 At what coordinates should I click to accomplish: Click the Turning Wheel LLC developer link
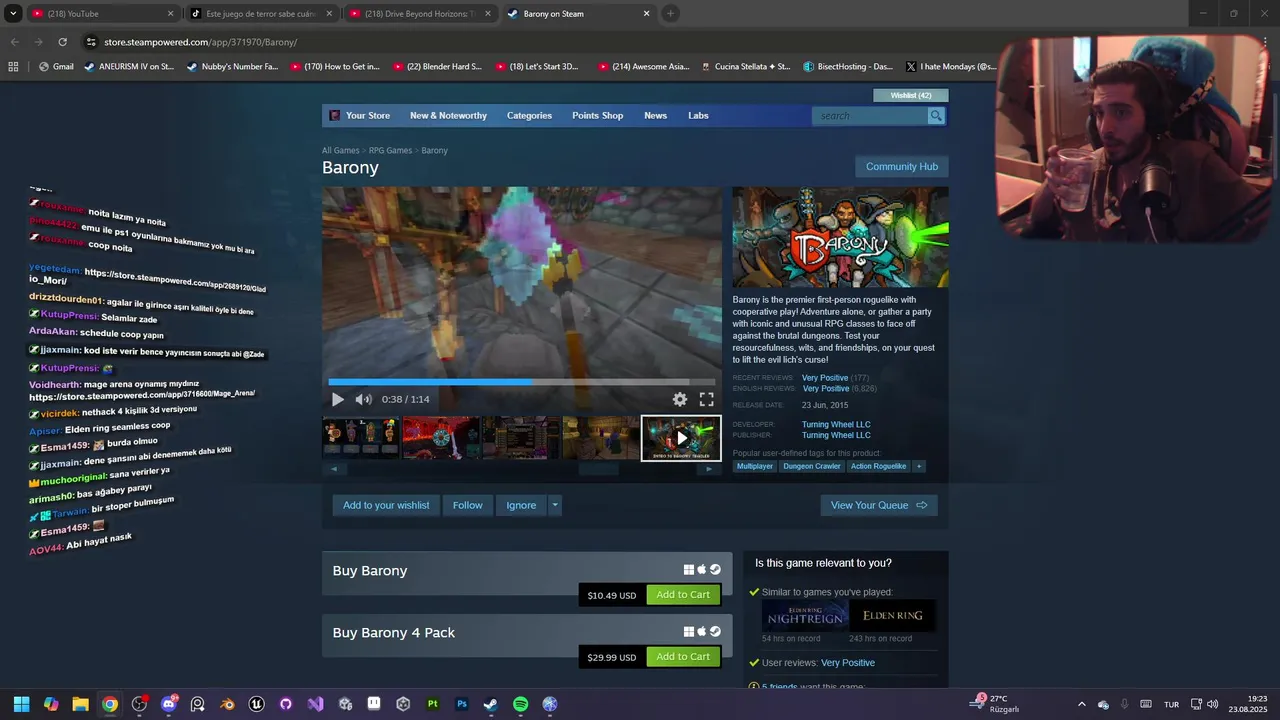[836, 425]
